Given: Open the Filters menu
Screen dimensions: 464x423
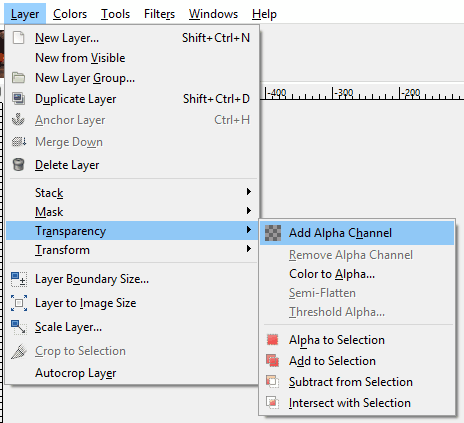Looking at the screenshot, I should pos(159,14).
